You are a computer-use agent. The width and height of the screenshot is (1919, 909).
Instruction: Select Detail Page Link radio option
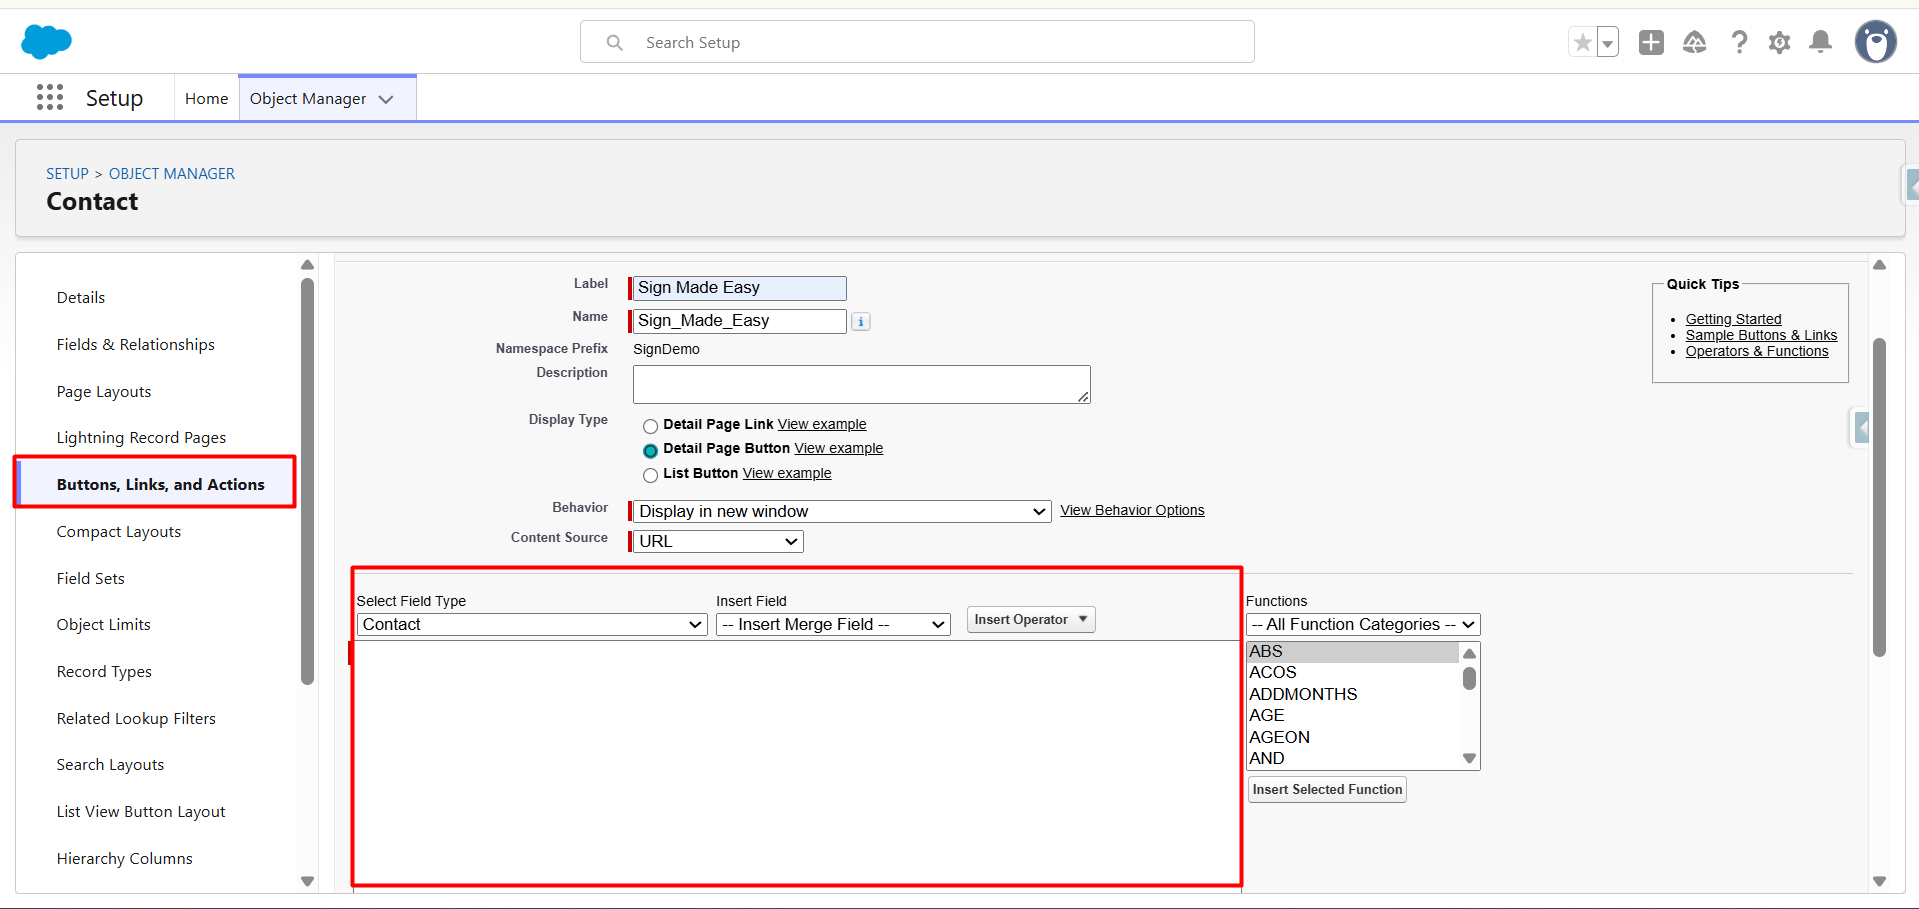[x=650, y=426]
